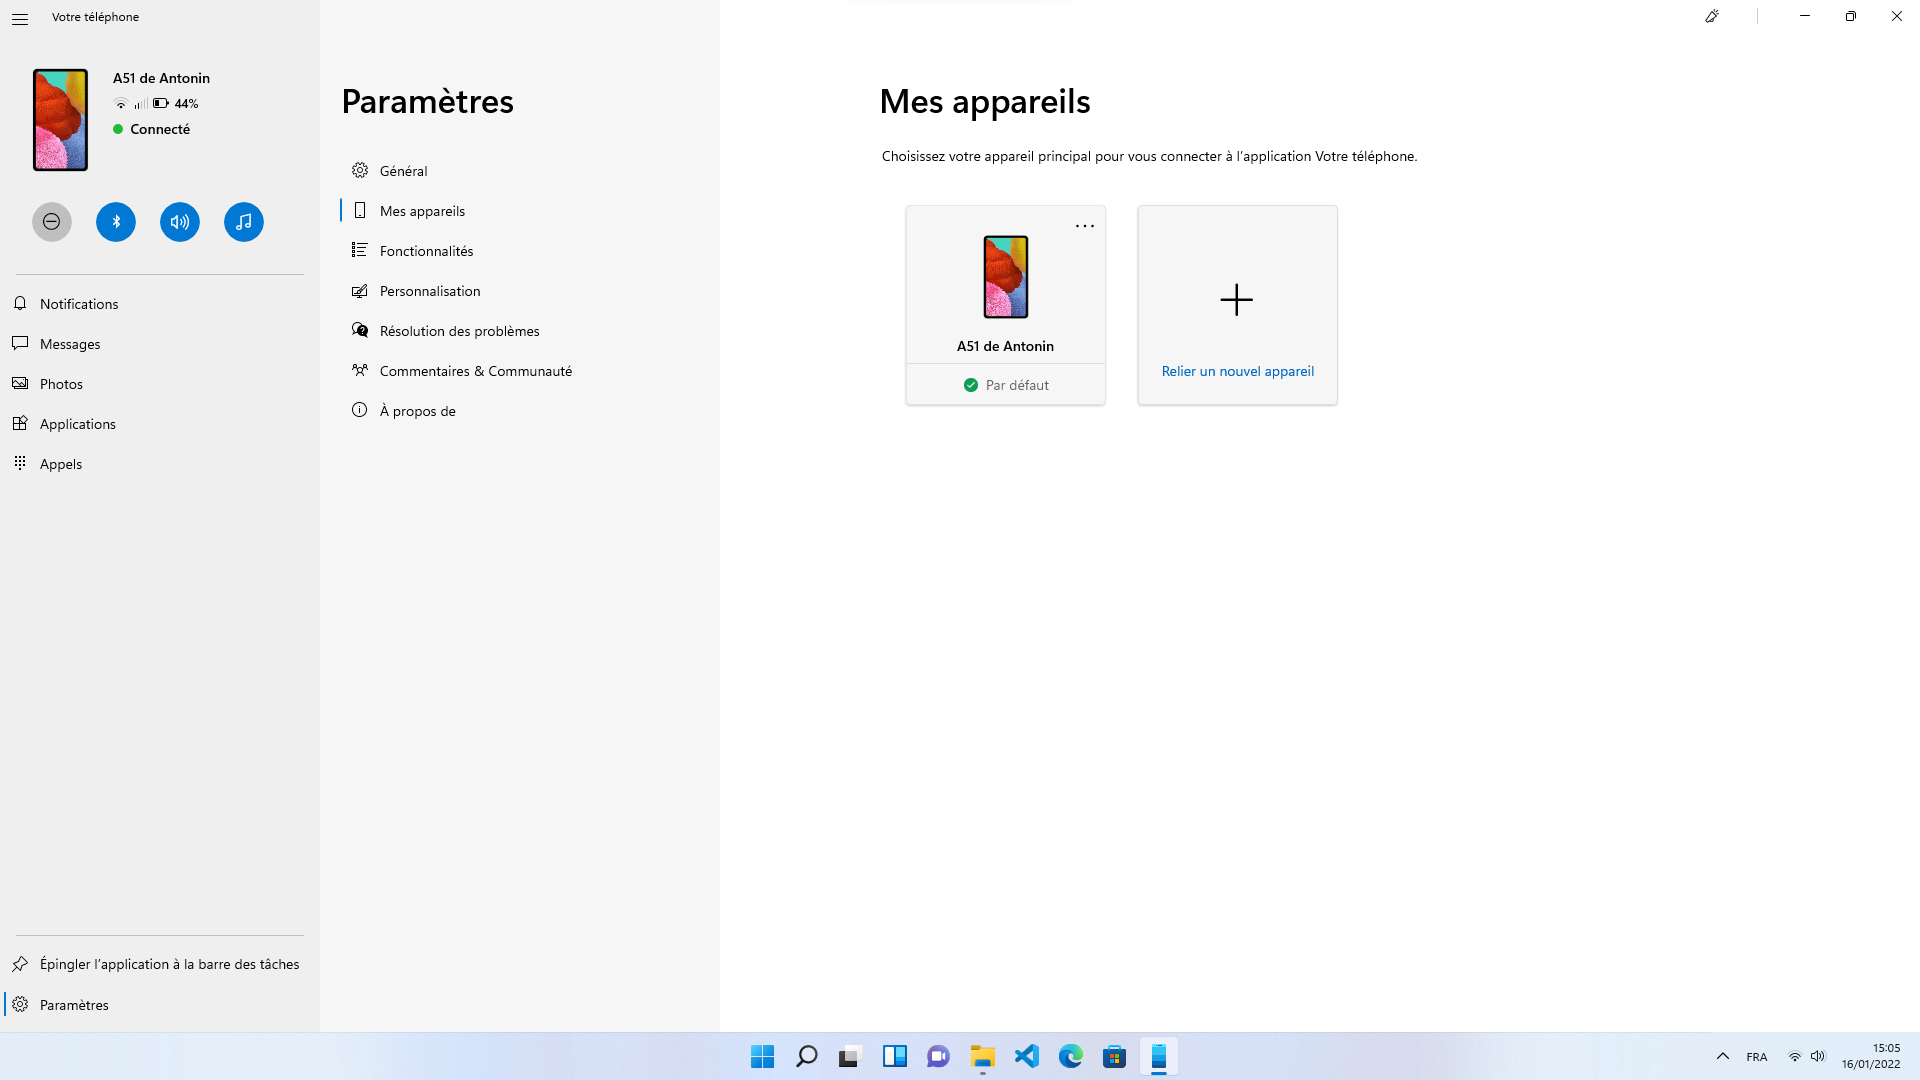Click the Messages chat bubble icon
Image resolution: width=1920 pixels, height=1080 pixels.
coord(20,343)
